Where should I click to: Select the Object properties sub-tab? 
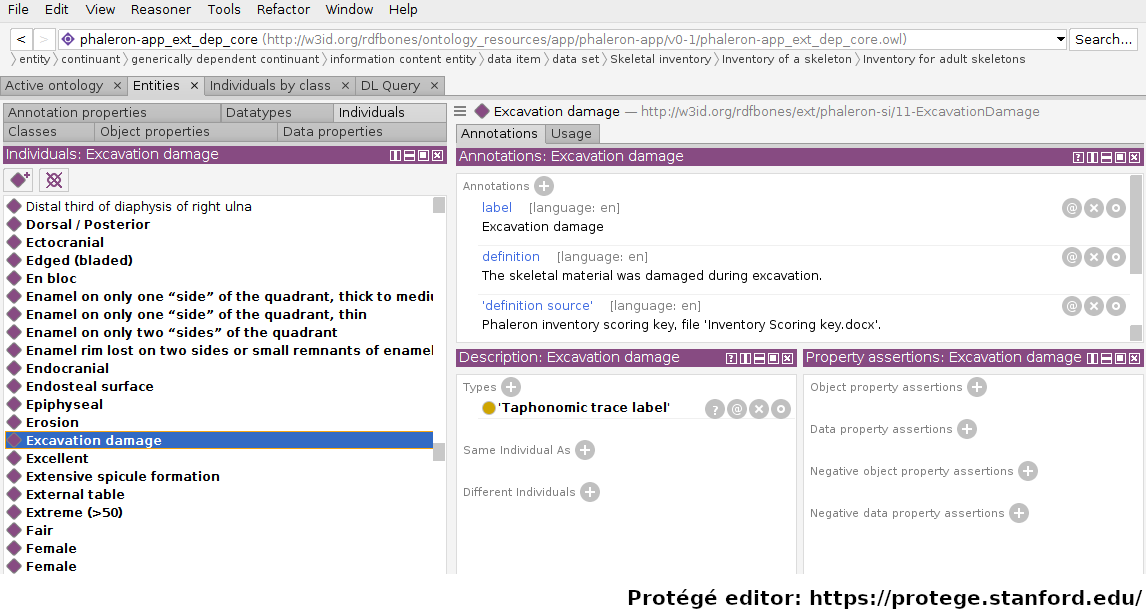pos(186,132)
